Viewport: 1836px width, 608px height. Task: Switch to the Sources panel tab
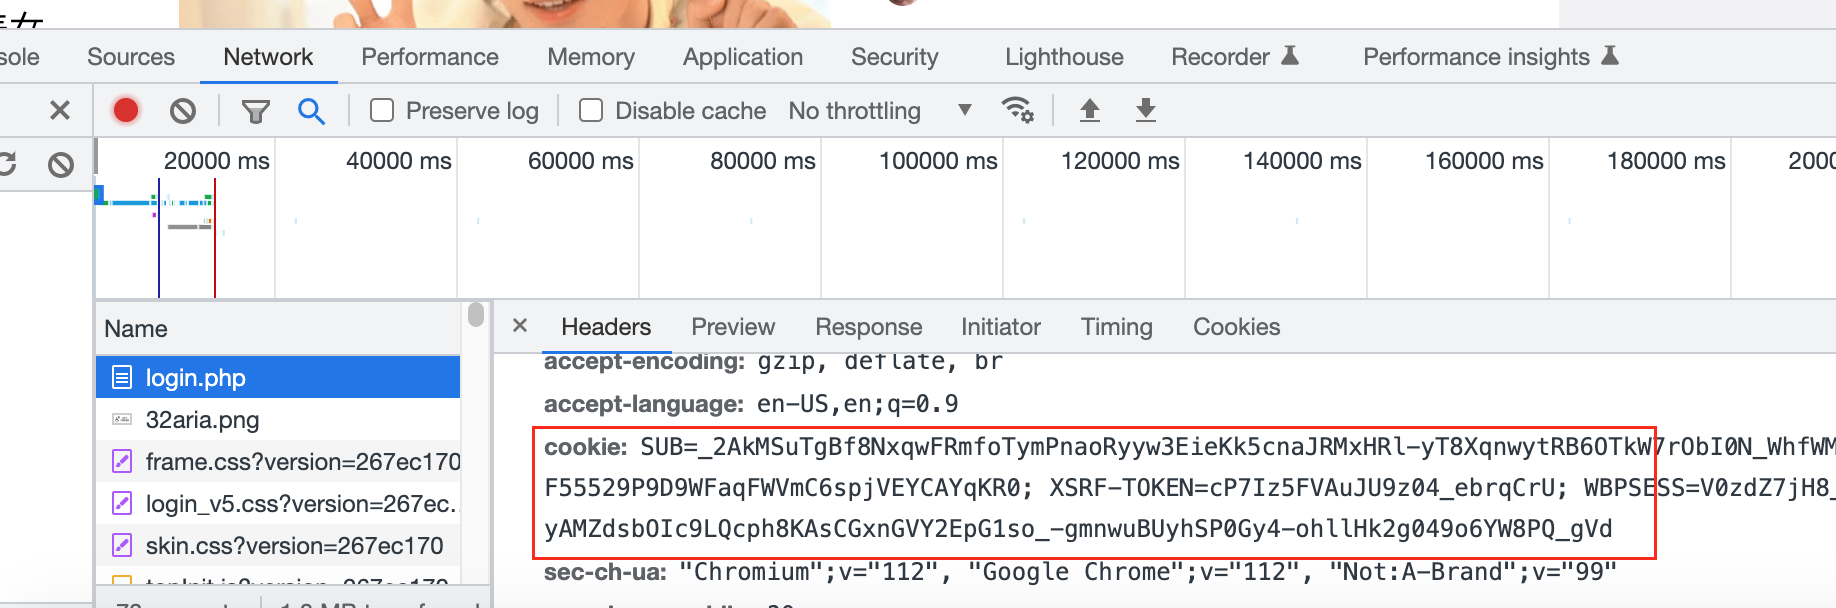[x=131, y=57]
